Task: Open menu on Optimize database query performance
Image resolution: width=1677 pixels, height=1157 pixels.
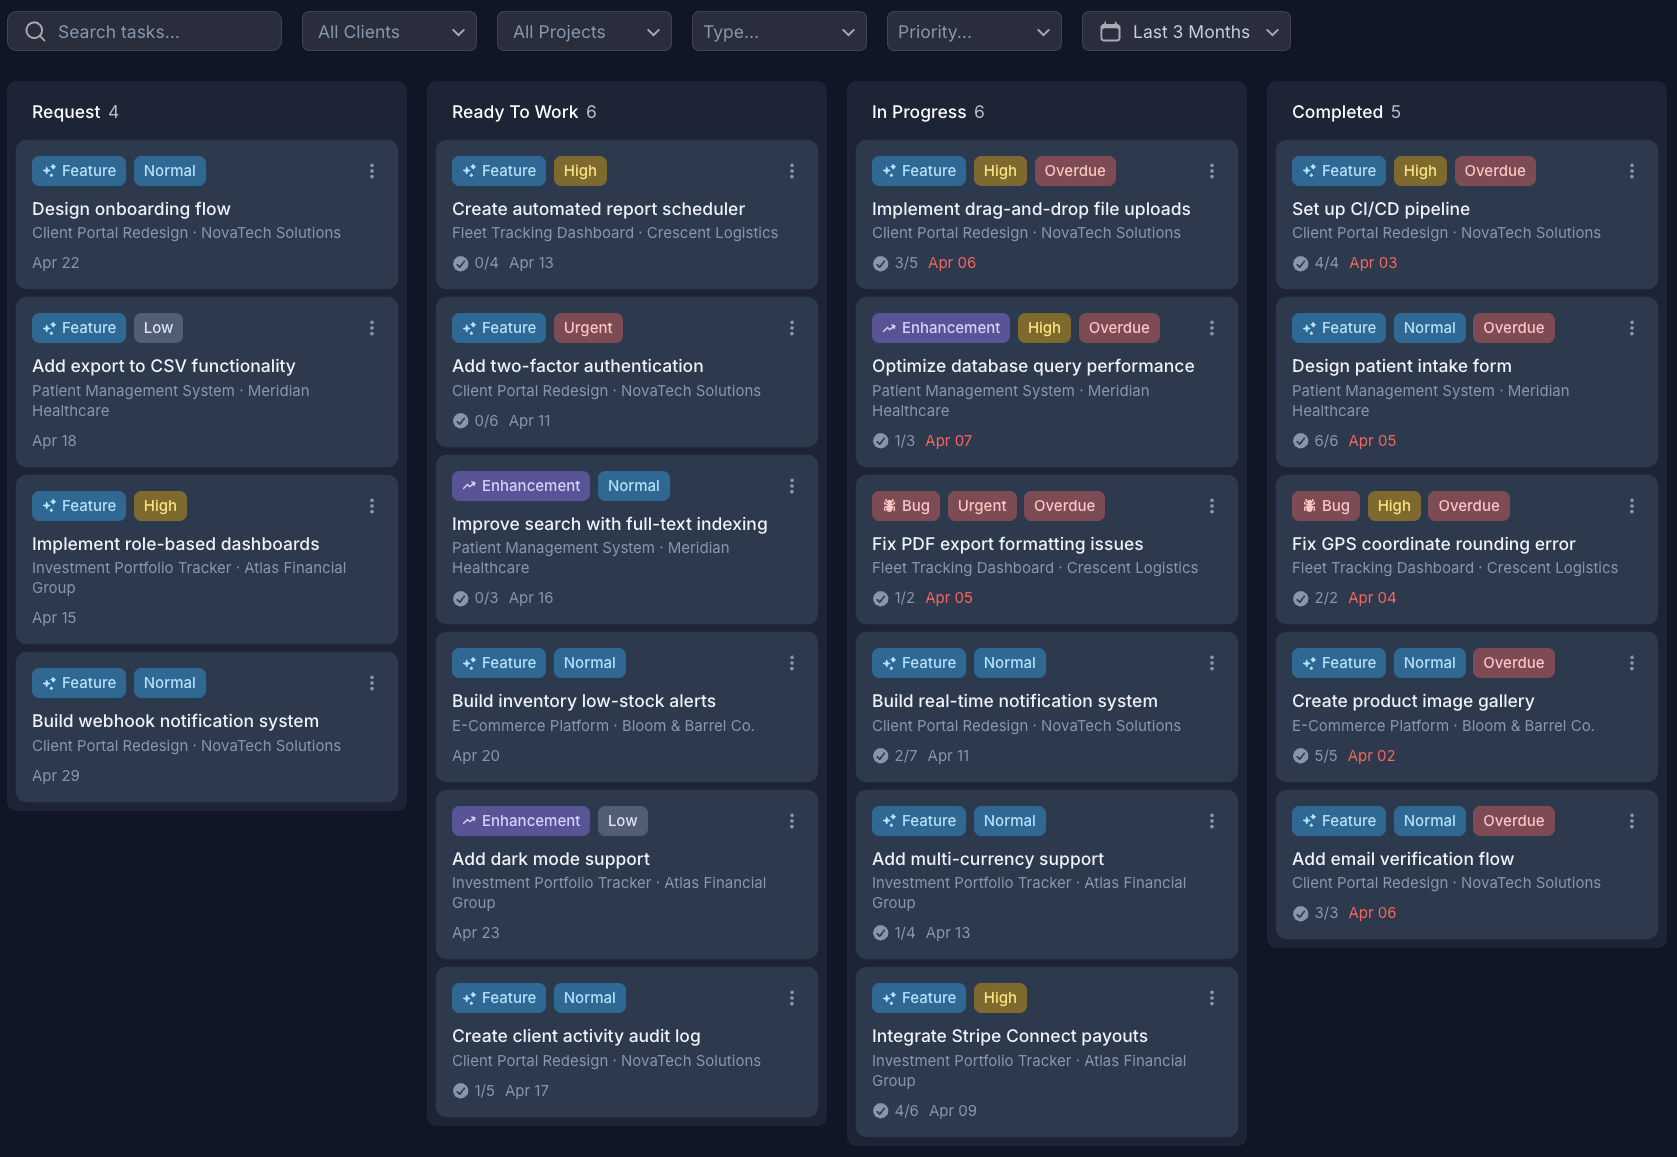Action: [x=1212, y=328]
